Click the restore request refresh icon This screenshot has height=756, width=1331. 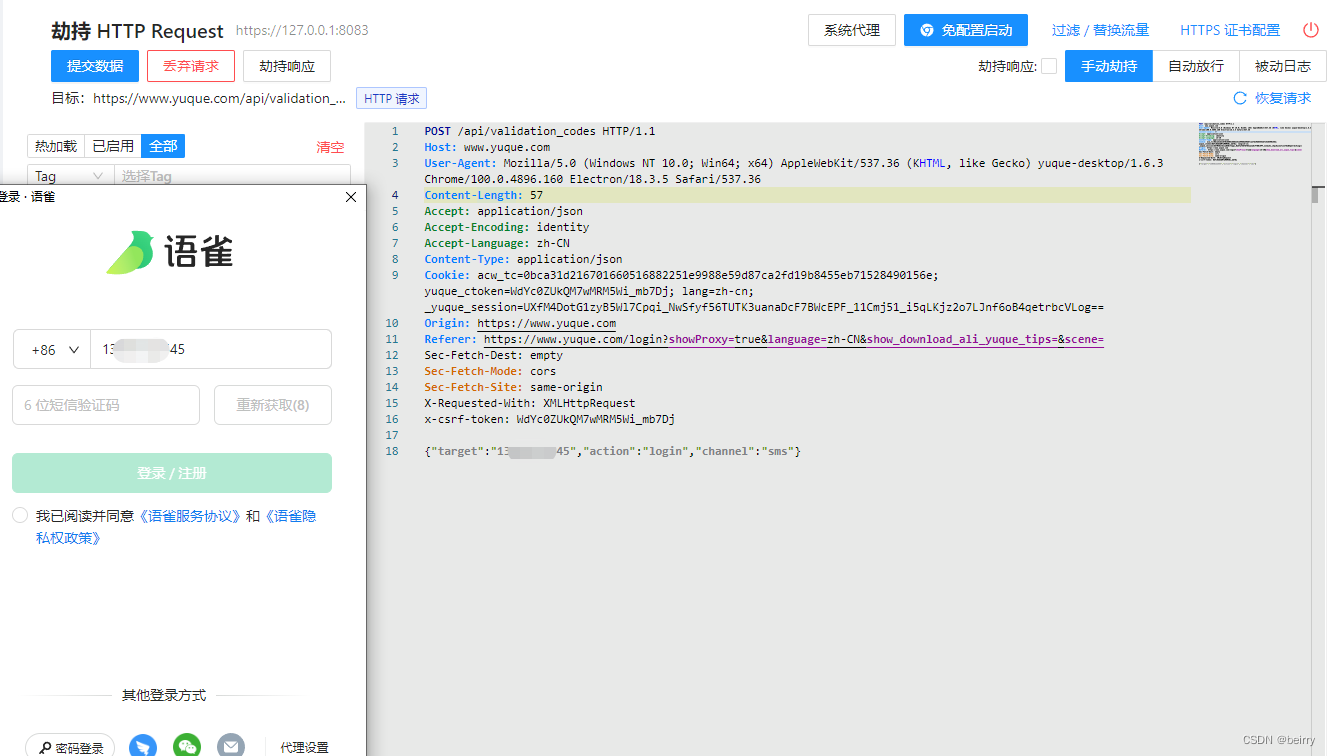coord(1240,98)
